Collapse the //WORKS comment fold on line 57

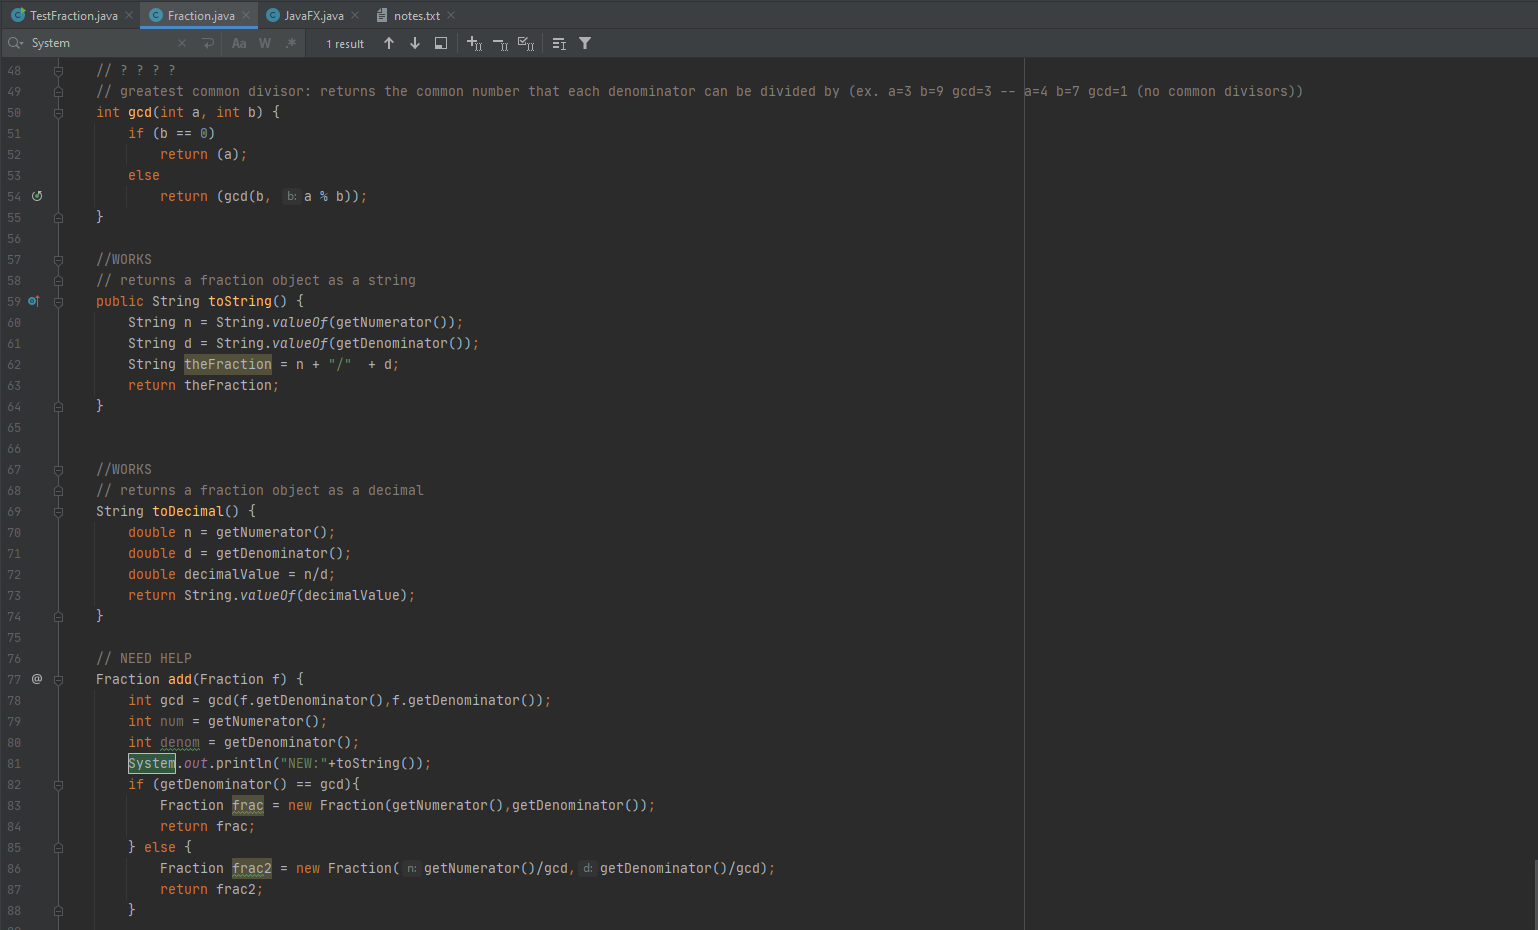tap(58, 259)
